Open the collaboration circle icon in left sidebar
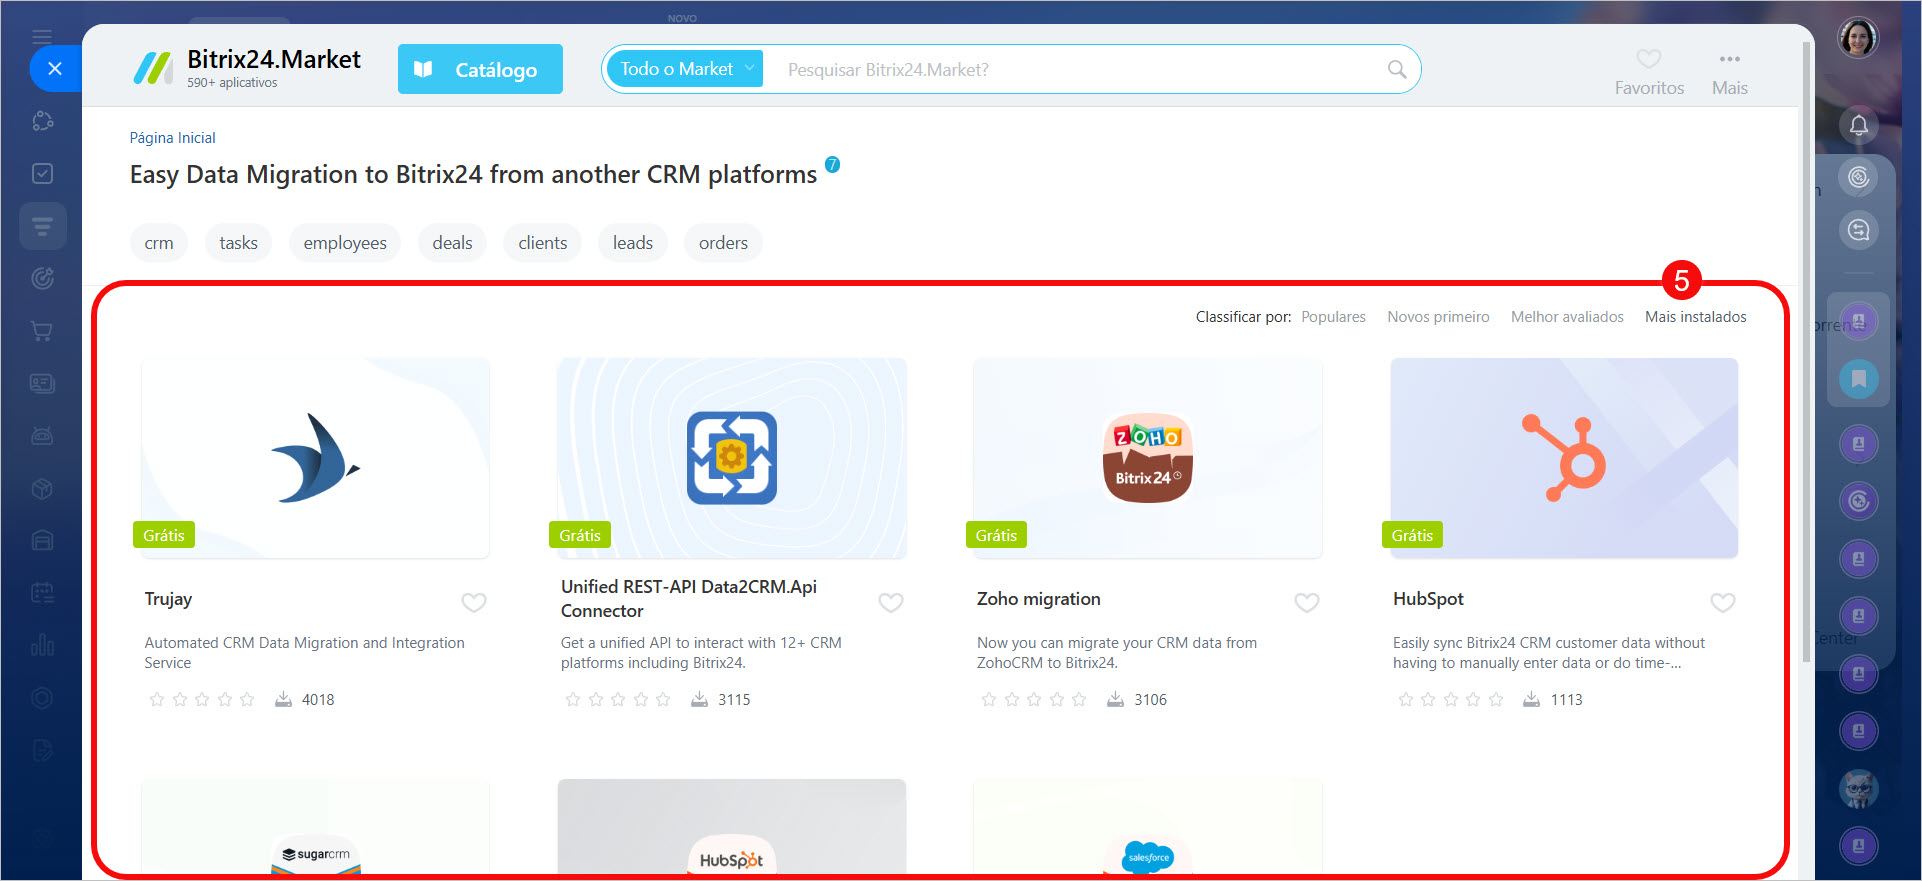Viewport: 1922px width, 881px height. tap(42, 121)
